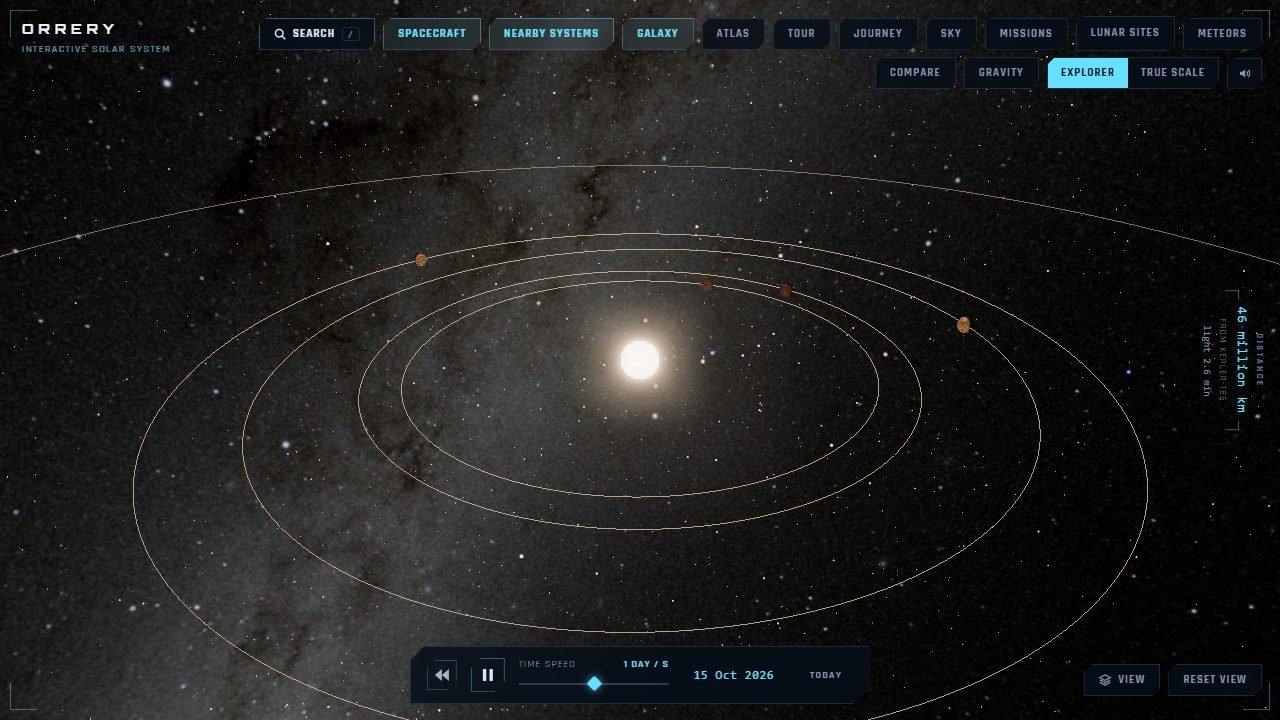Toggle the Galaxy view button
Screen dimensions: 1280x720
point(657,34)
